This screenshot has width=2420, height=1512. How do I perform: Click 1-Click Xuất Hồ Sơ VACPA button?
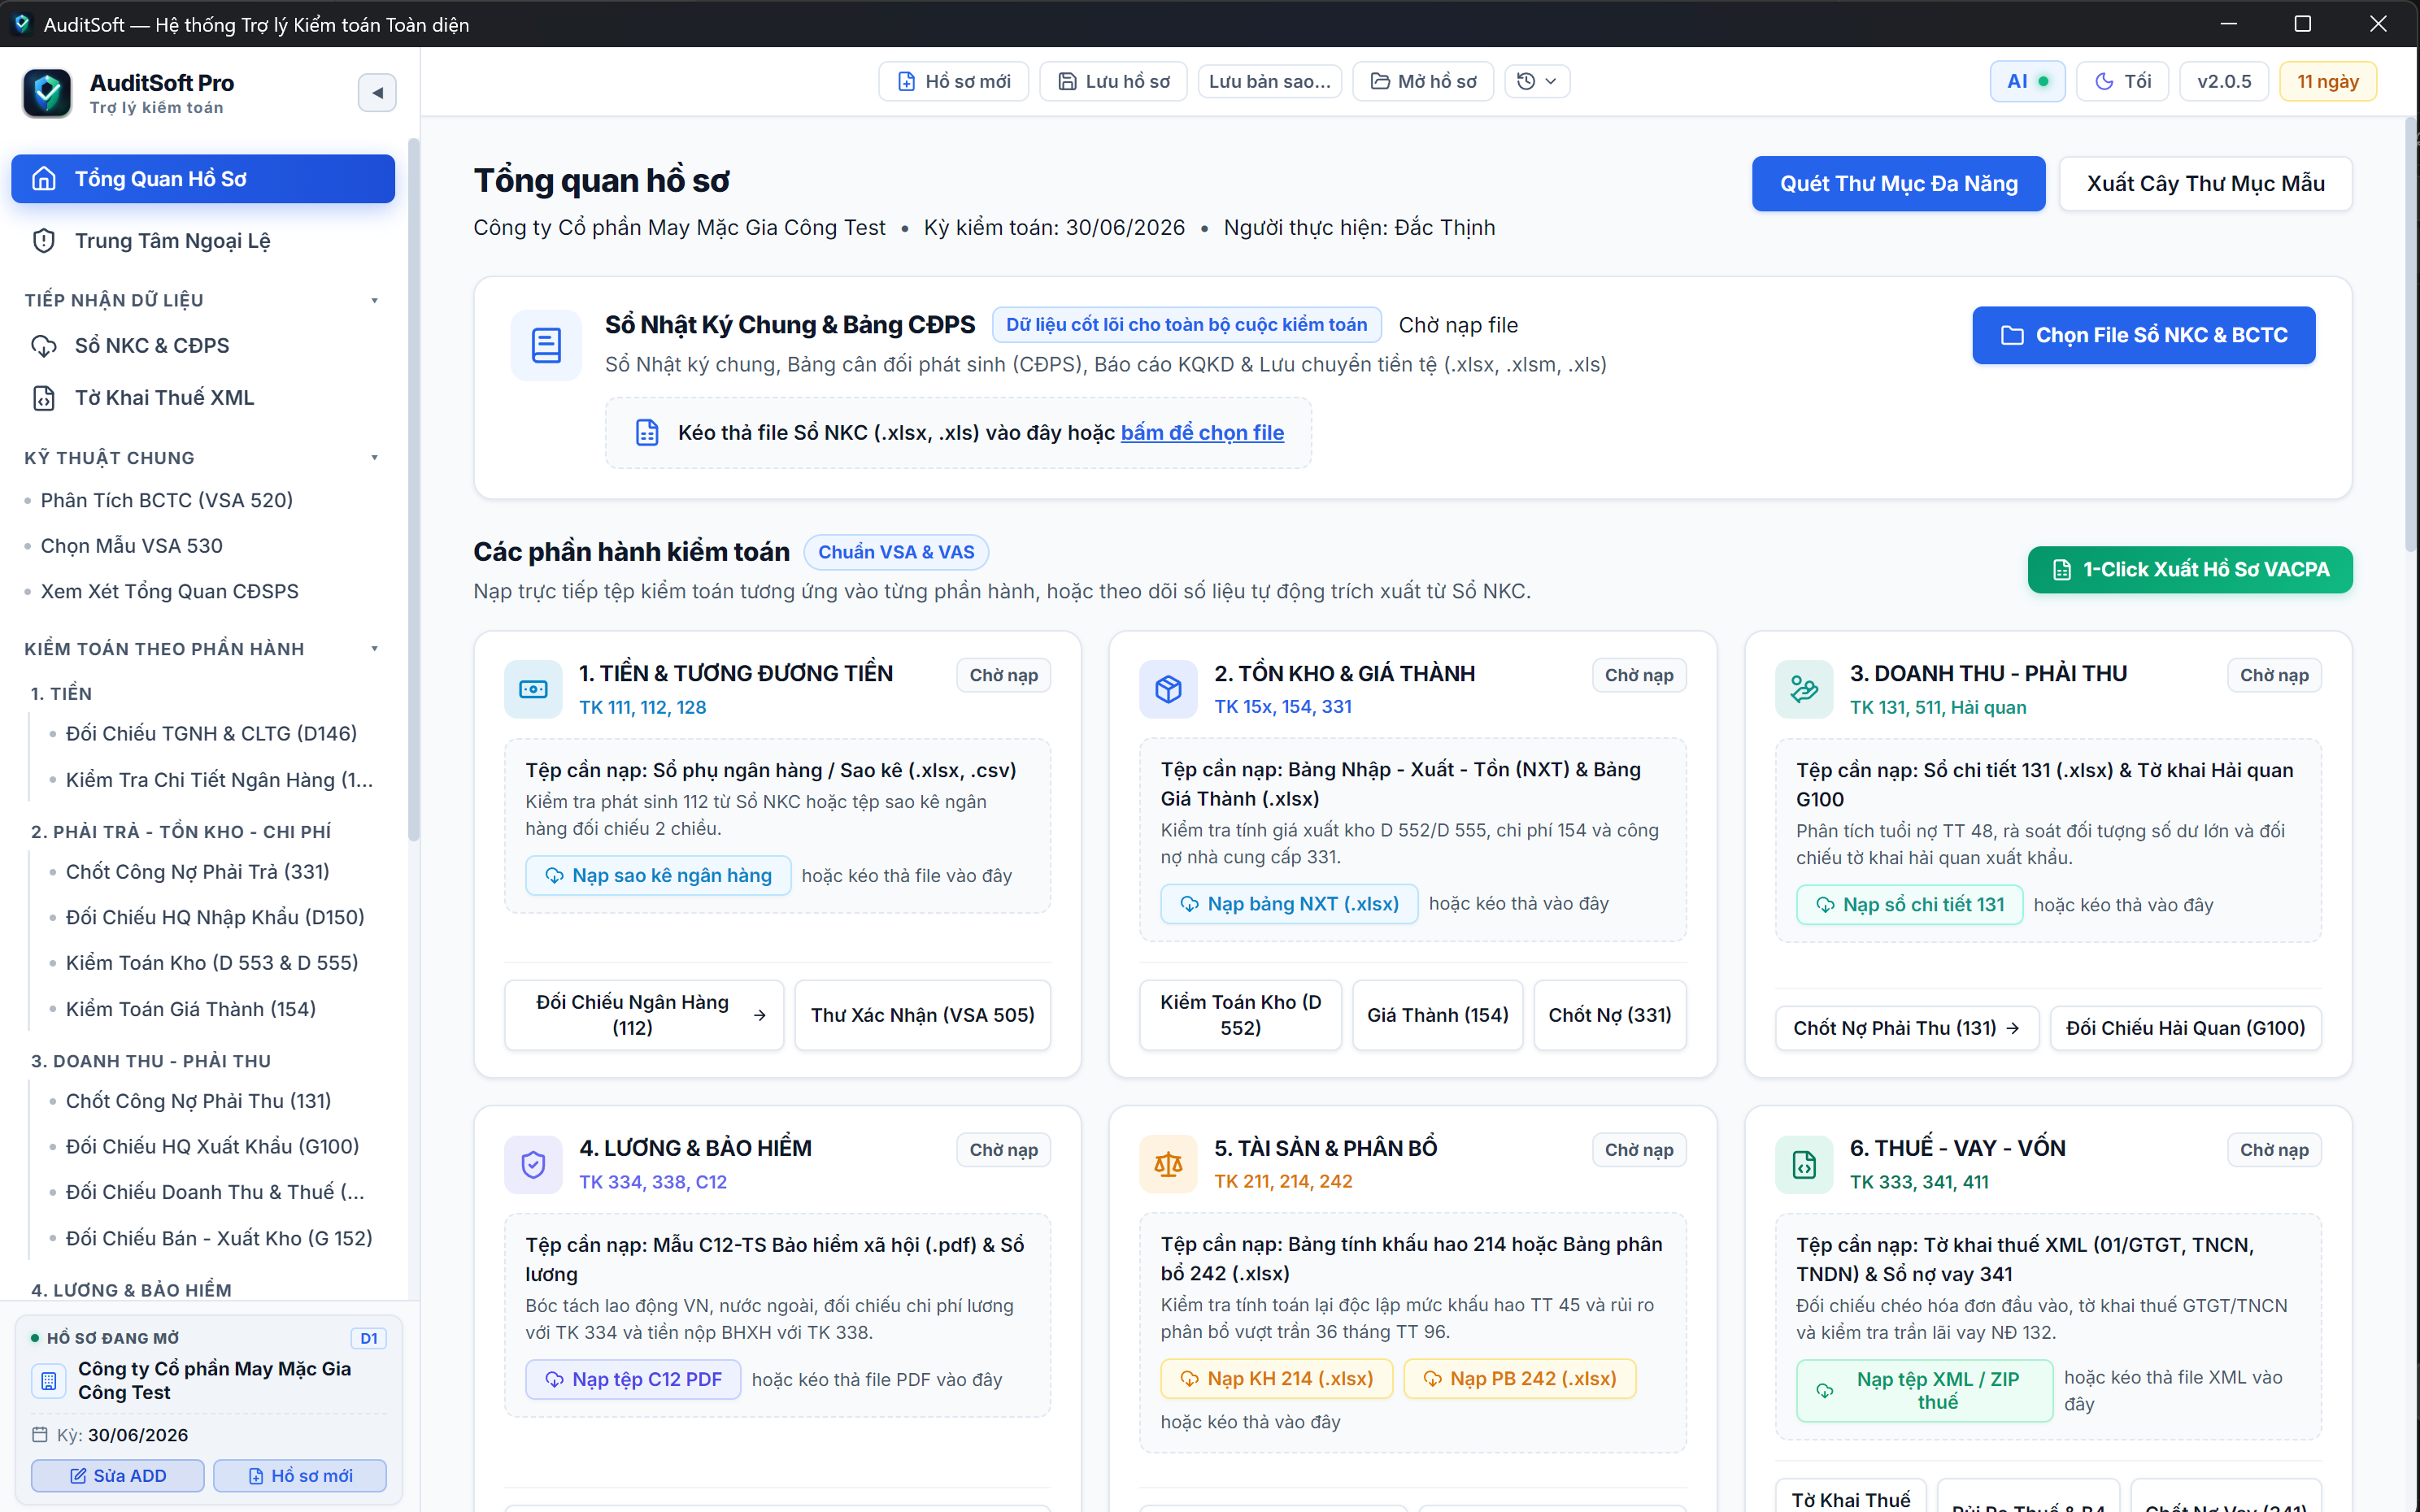pyautogui.click(x=2190, y=570)
